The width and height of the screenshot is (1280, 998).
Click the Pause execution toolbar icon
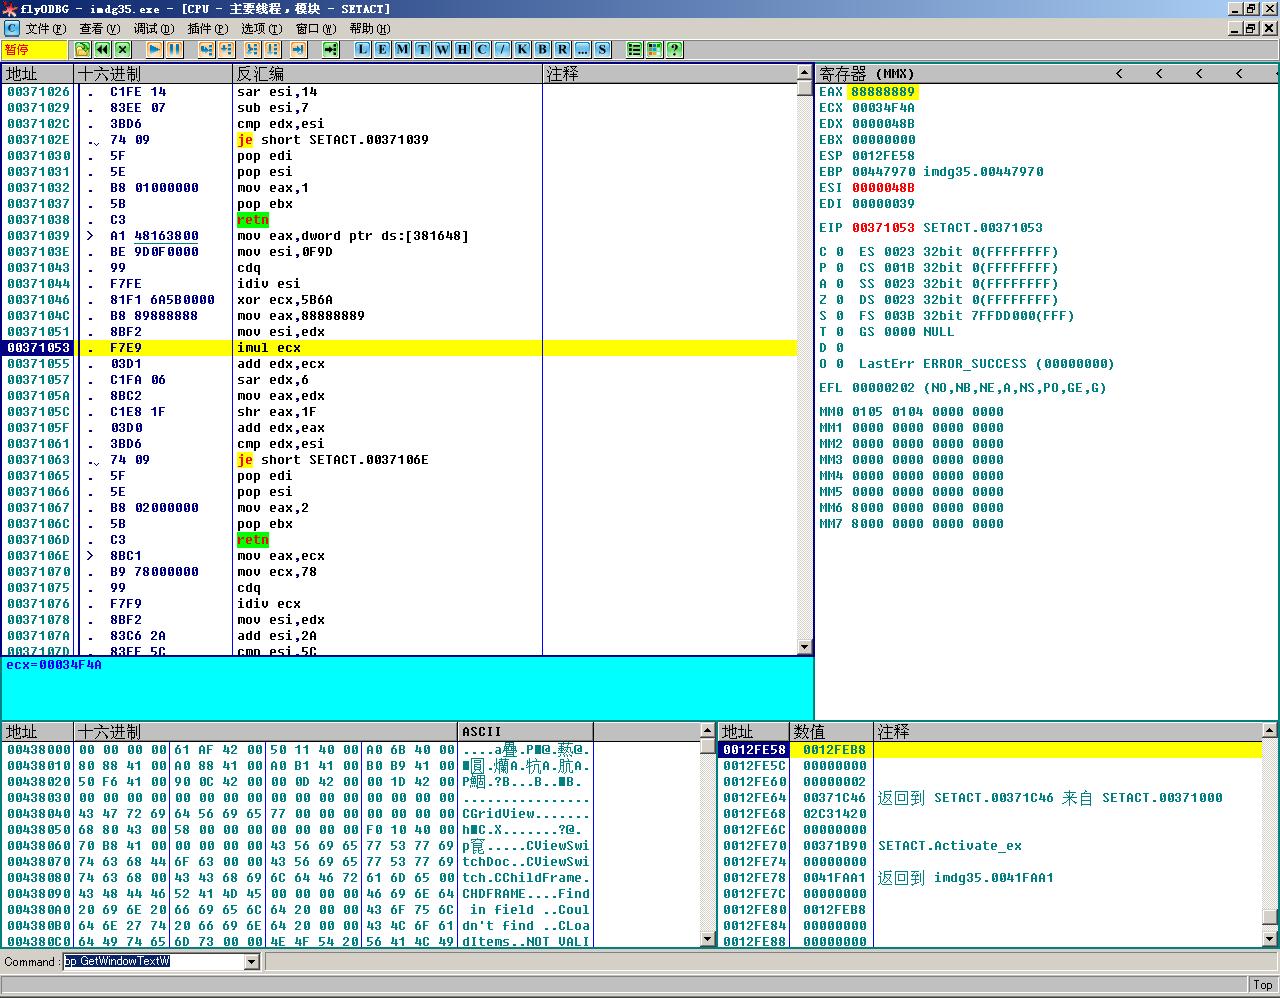175,49
